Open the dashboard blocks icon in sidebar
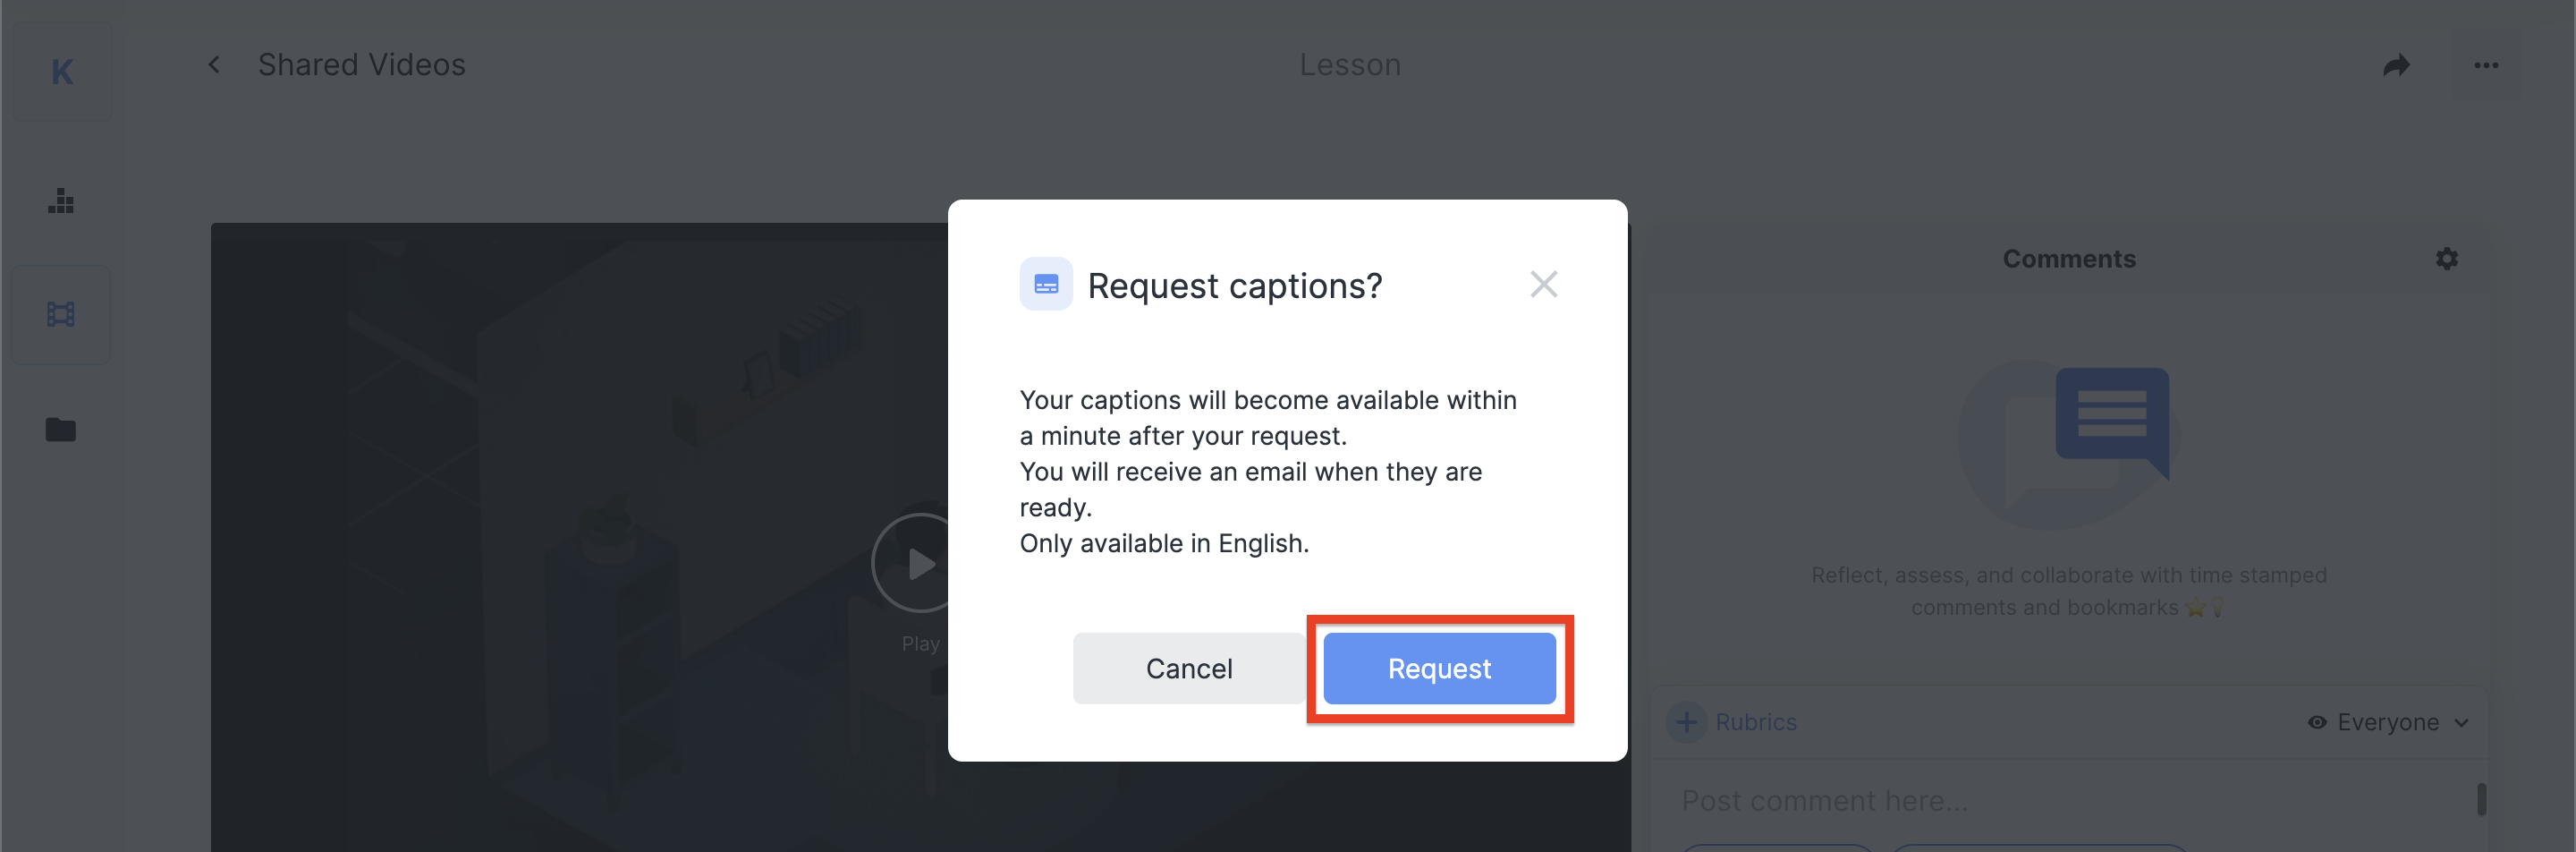 [x=61, y=201]
